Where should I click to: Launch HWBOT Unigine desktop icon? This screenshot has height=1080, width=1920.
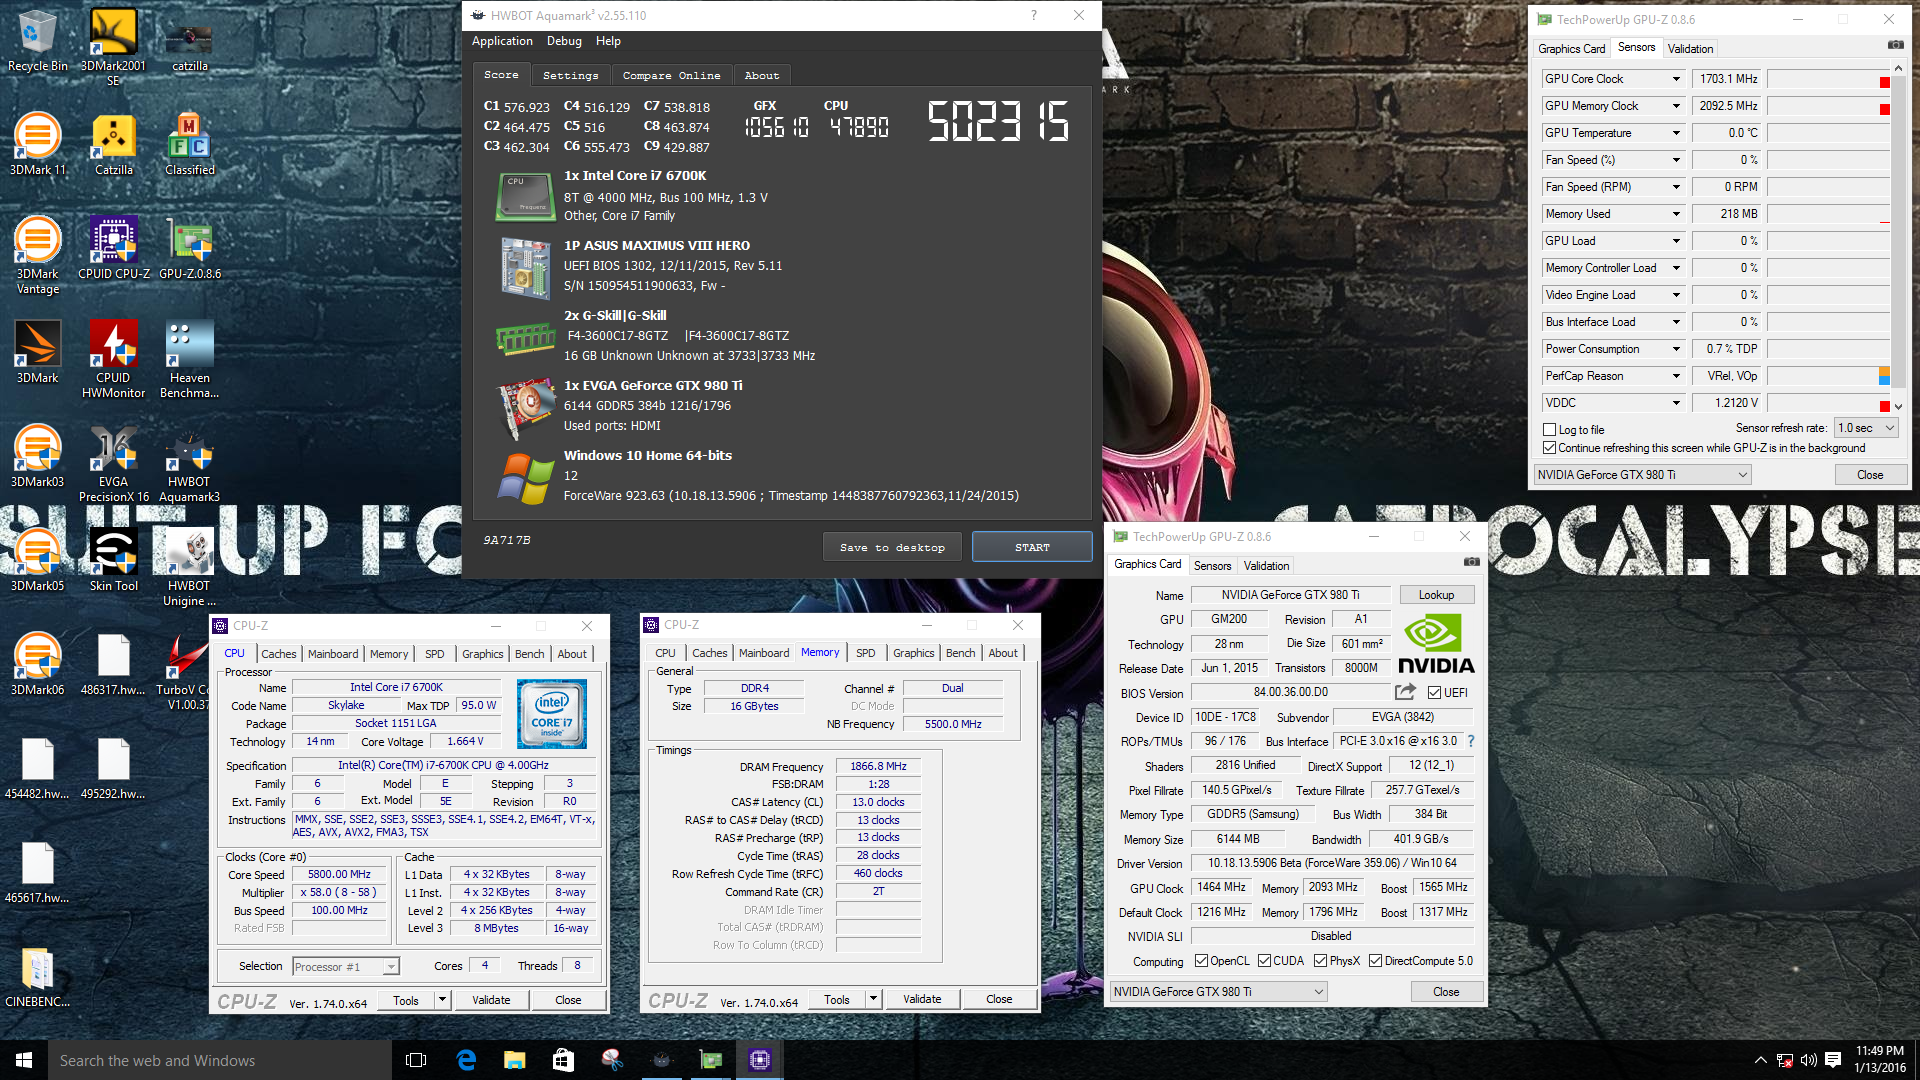pos(190,567)
